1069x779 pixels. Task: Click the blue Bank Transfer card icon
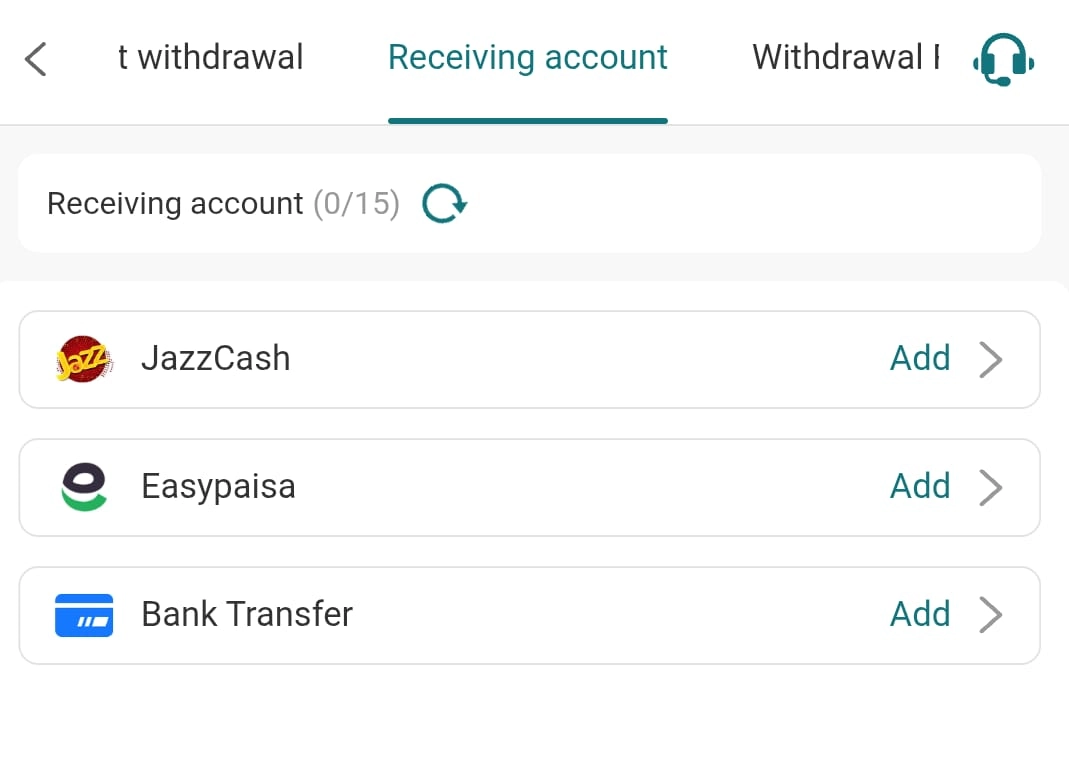point(83,615)
